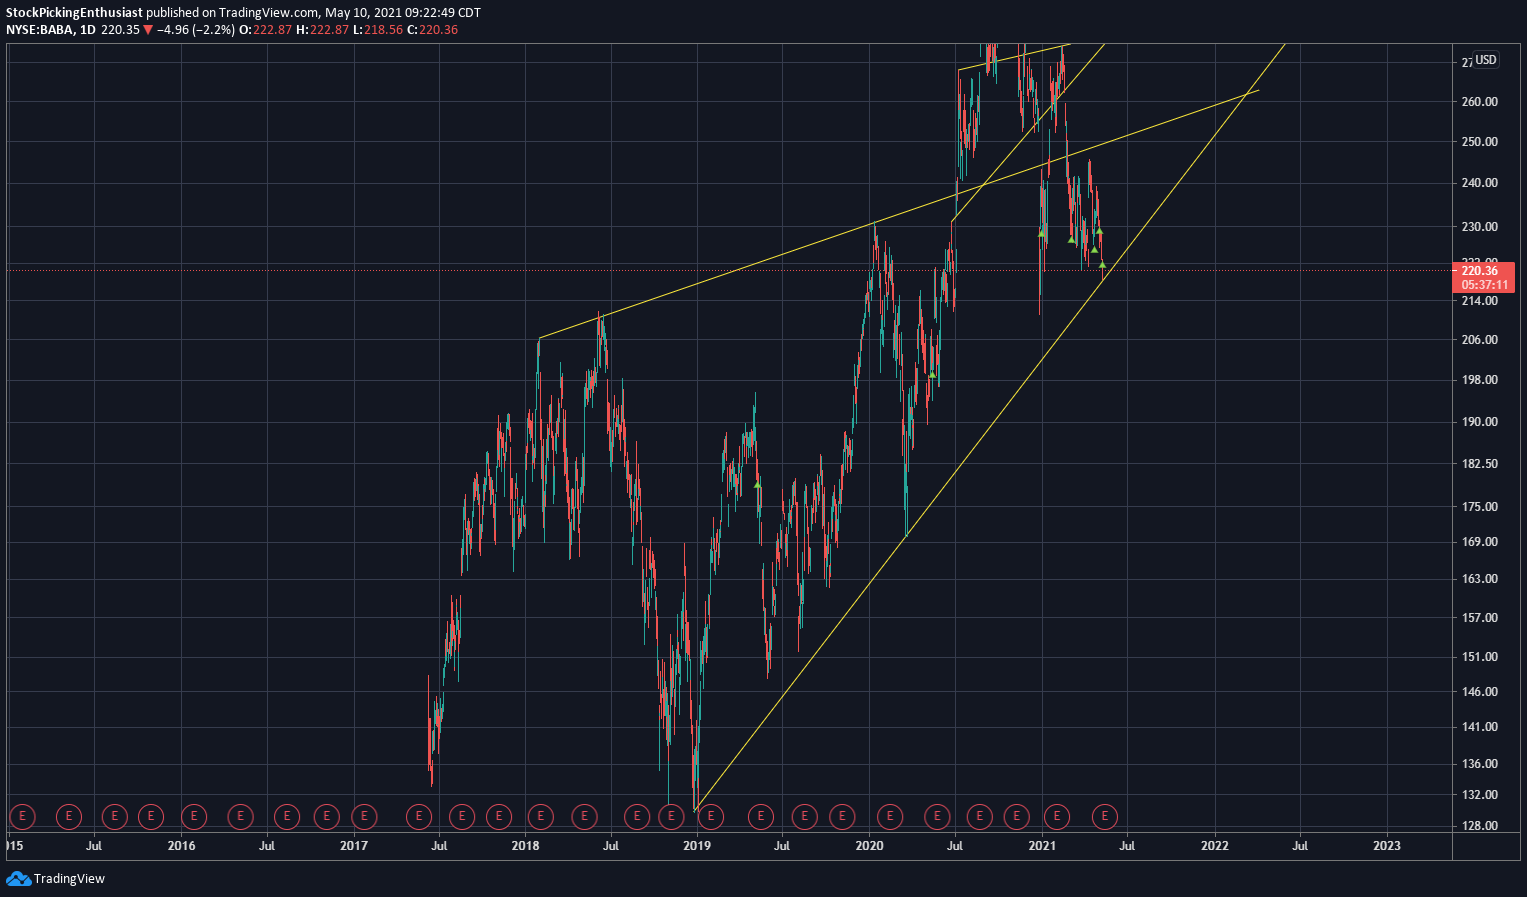The width and height of the screenshot is (1527, 897).
Task: Open StockPickingEnthusiast author profile link
Action: (75, 13)
